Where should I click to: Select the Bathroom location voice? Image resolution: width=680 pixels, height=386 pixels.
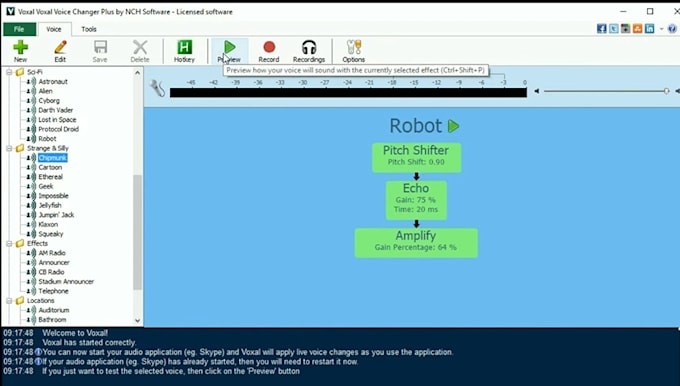pos(52,320)
